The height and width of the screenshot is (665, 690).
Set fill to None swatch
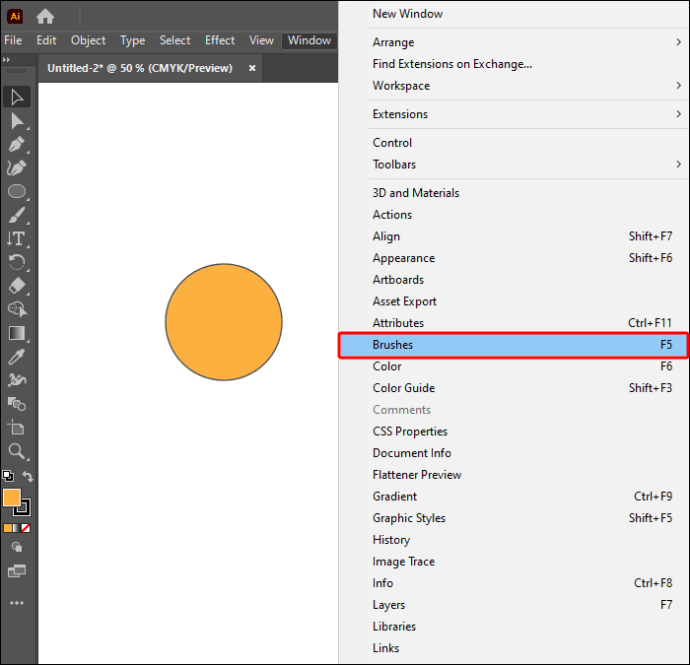coord(26,528)
